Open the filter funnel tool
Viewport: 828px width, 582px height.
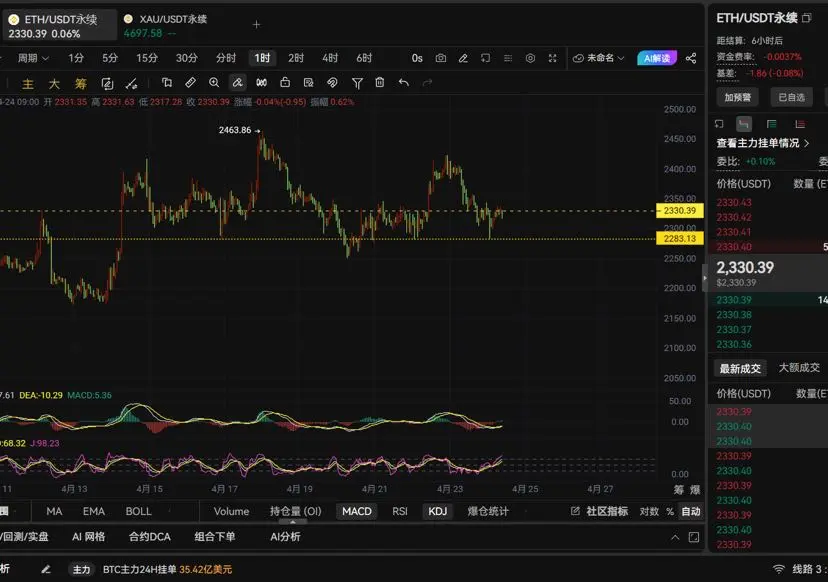(357, 83)
